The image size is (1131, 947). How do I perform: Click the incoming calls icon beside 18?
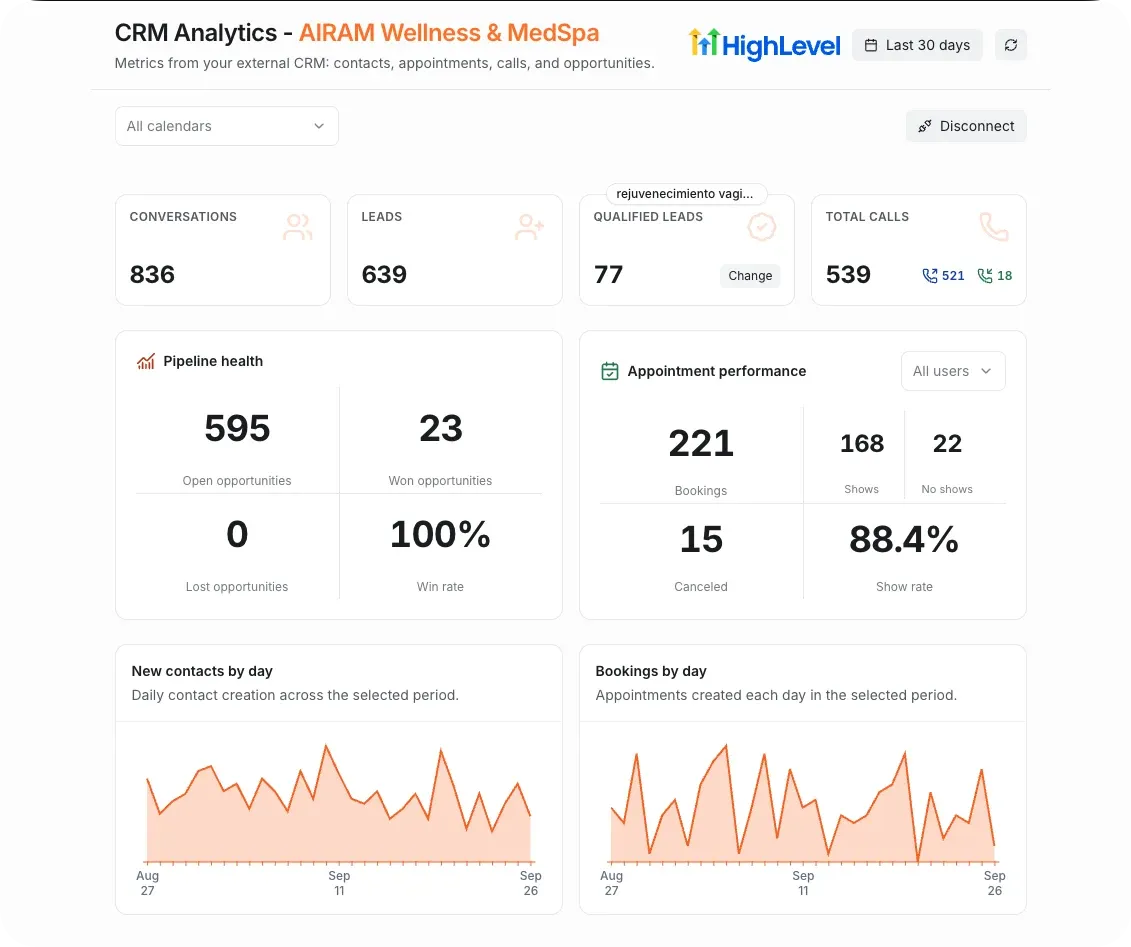[x=985, y=276]
